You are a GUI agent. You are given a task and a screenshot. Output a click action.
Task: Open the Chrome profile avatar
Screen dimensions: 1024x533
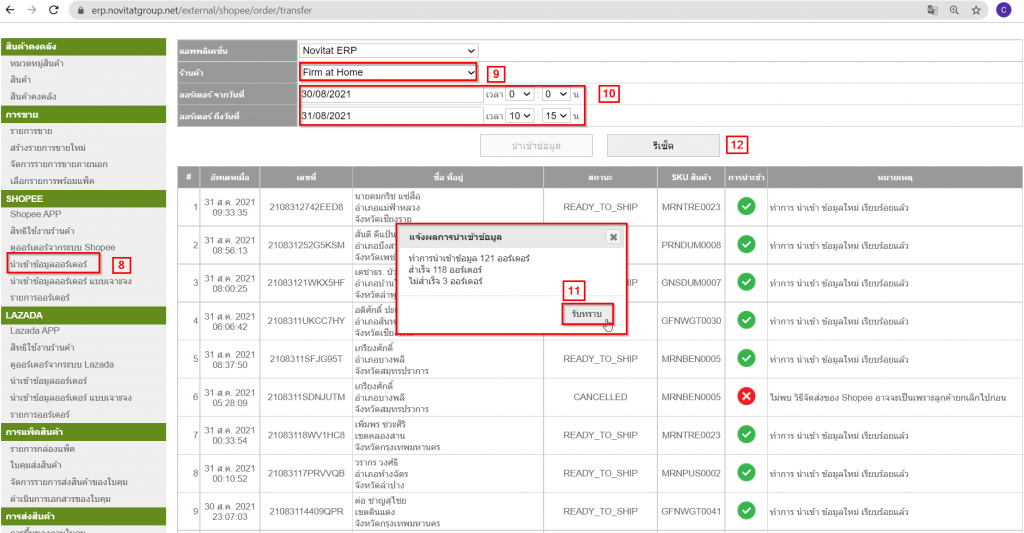pyautogui.click(x=1002, y=10)
